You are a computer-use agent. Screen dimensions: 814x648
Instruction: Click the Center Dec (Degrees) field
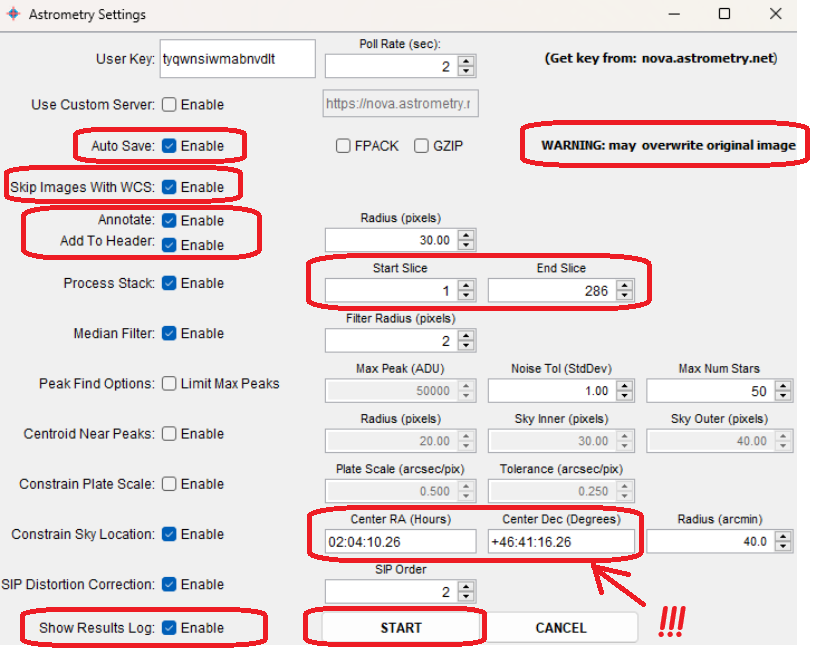tap(560, 541)
